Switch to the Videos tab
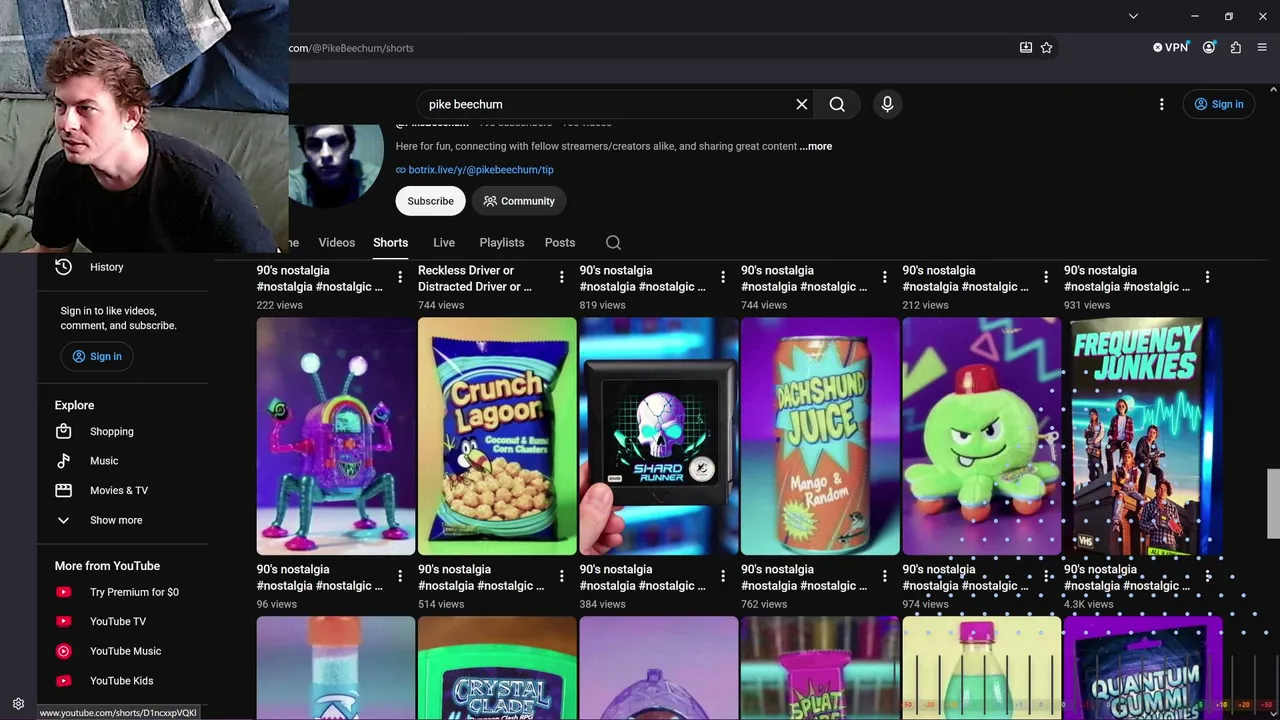This screenshot has height=720, width=1280. [337, 243]
